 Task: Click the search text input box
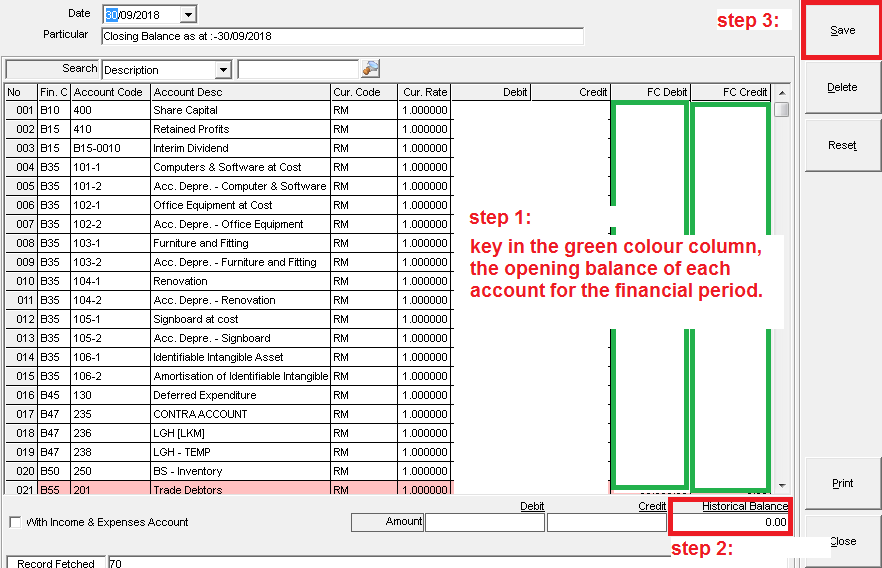coord(298,70)
